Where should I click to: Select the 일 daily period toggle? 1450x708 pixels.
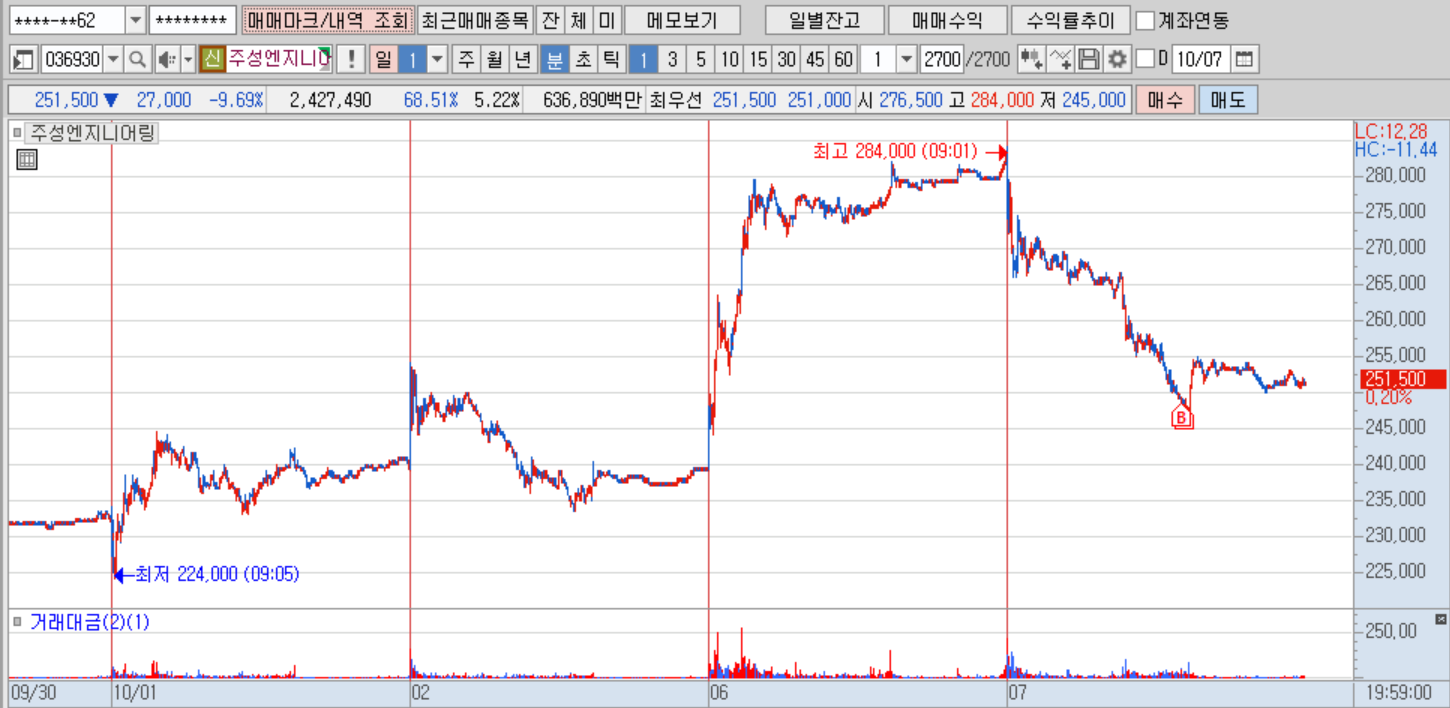(x=383, y=59)
